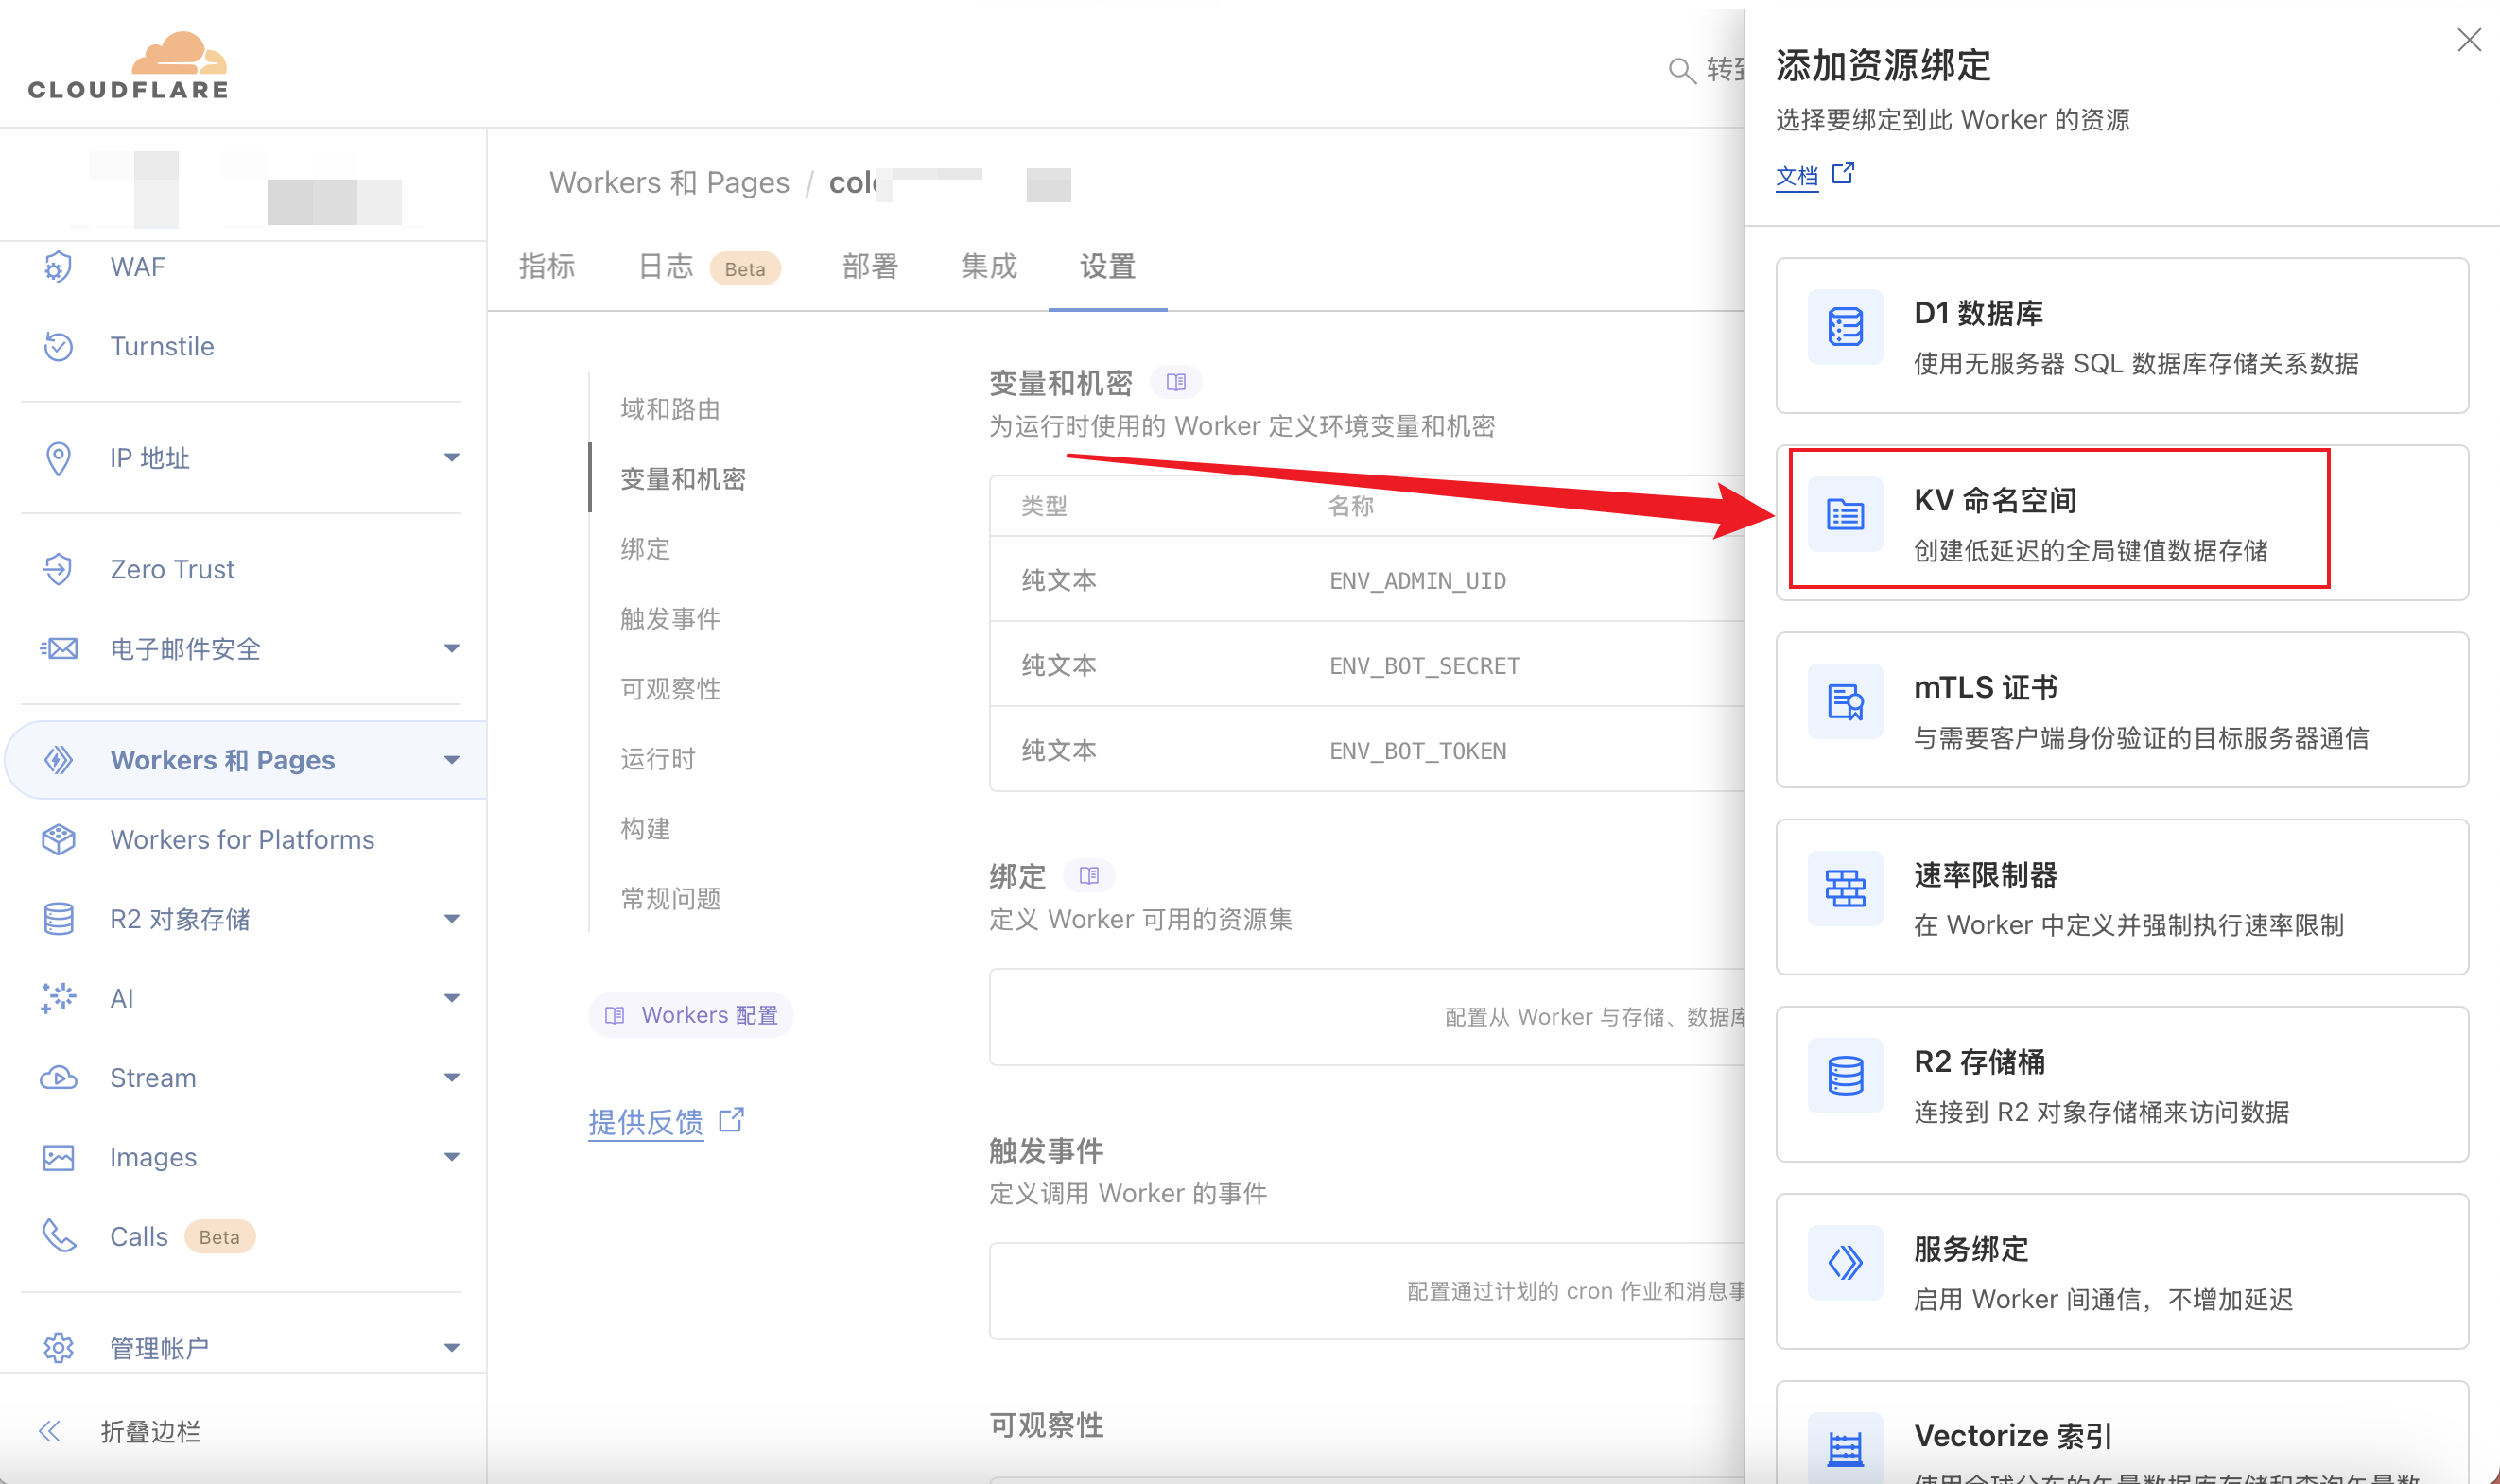The image size is (2500, 1484).
Task: Switch to the 集成 tab
Action: click(989, 266)
